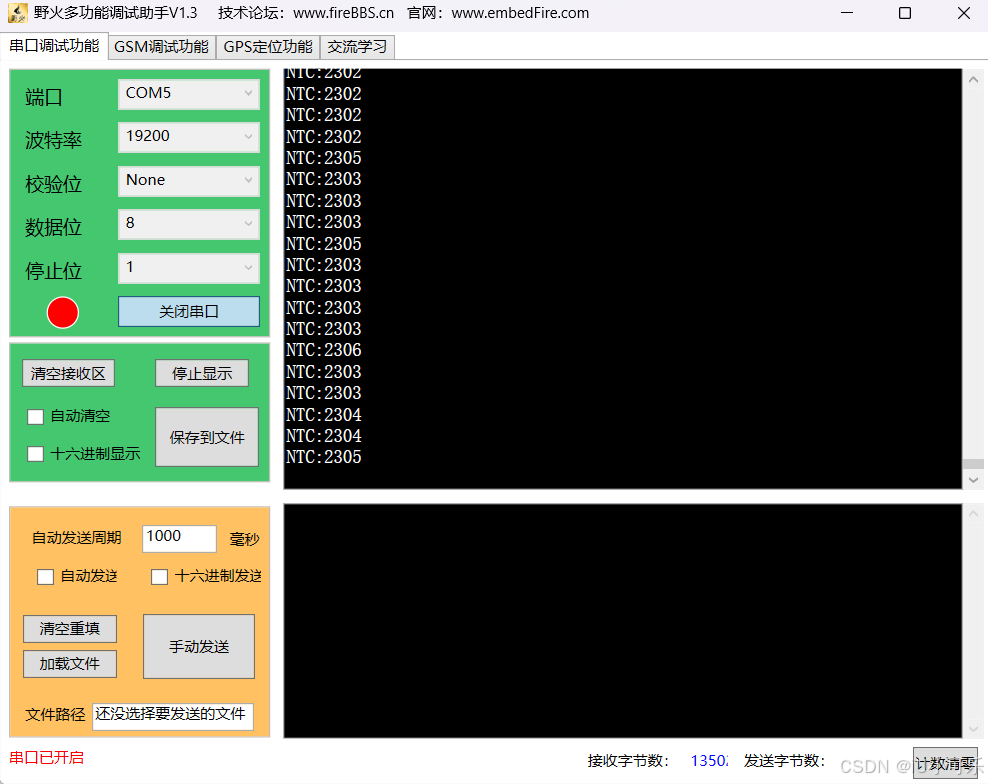Viewport: 988px width, 784px height.
Task: Switch to GPS定位功能 tab
Action: click(268, 47)
